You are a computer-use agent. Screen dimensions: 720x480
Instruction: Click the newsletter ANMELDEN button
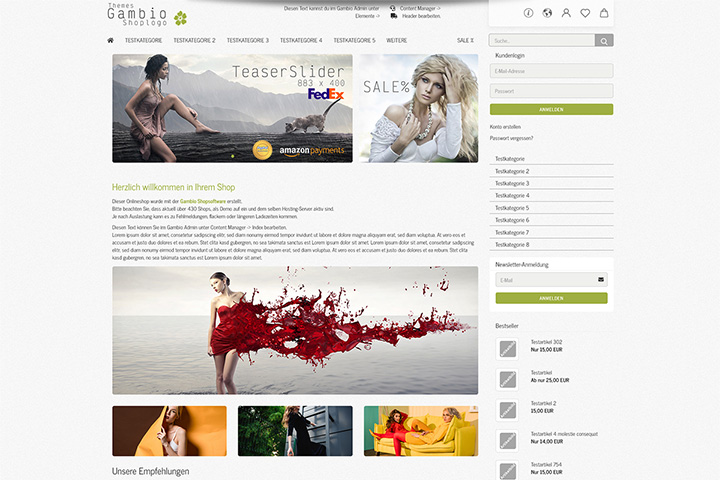[551, 298]
